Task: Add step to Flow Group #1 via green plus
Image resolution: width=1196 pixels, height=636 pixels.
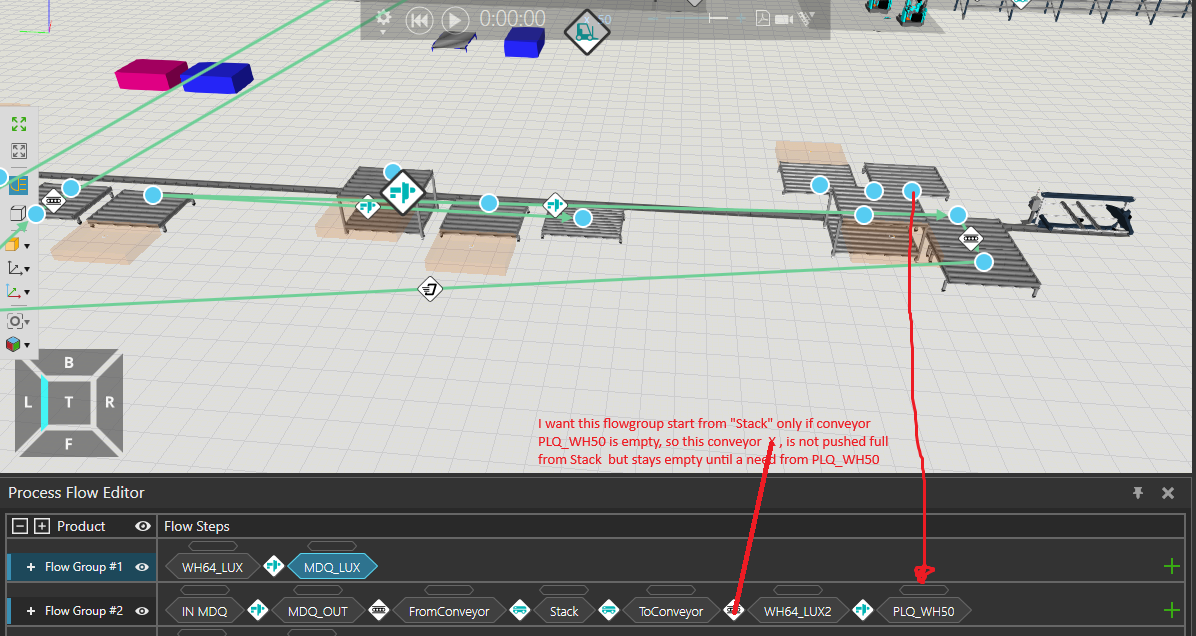Action: tap(1172, 567)
